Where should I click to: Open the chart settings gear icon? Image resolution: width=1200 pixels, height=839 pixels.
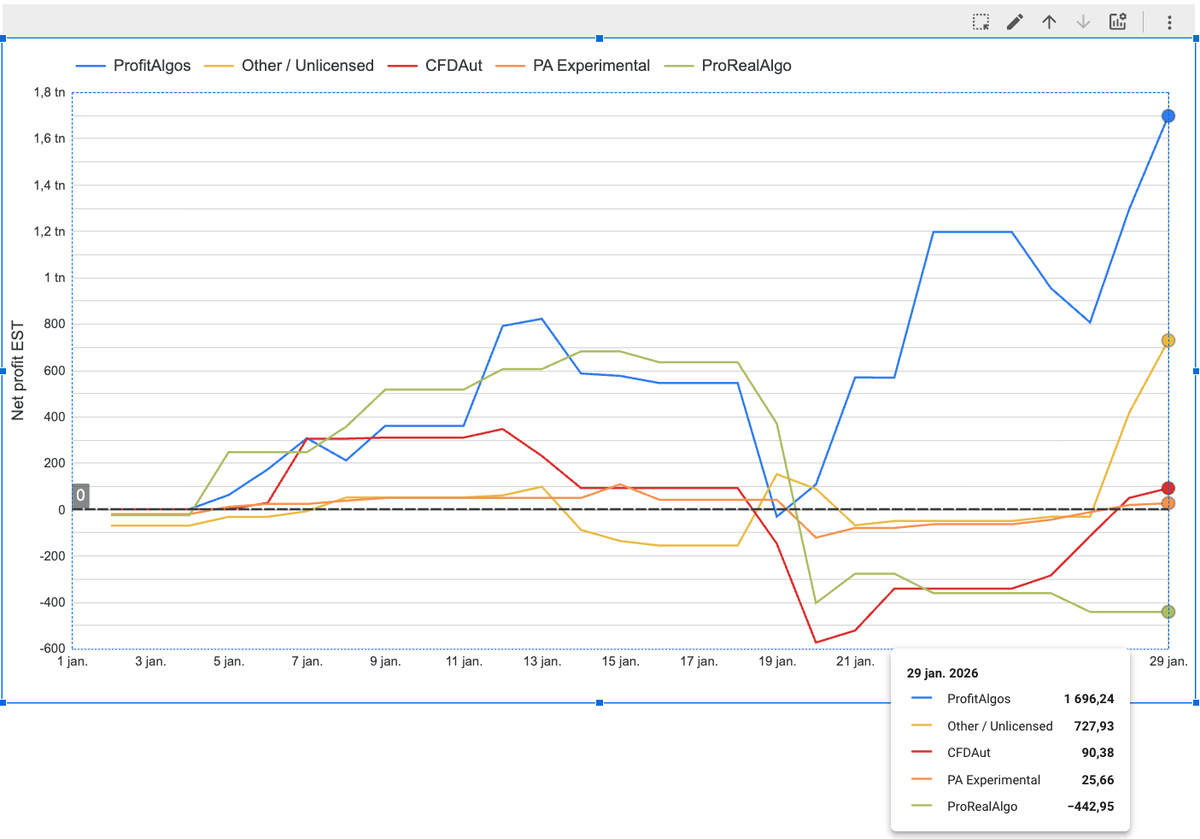tap(1118, 21)
